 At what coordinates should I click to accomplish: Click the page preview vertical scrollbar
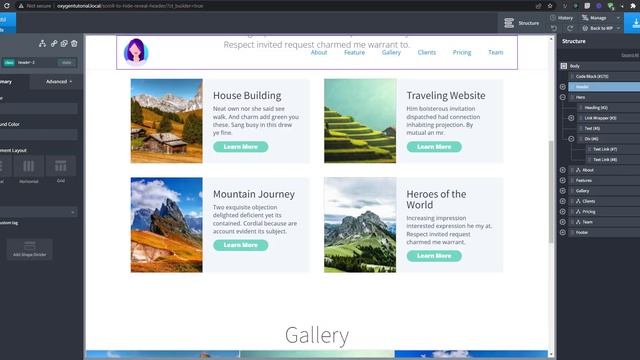pos(551,192)
